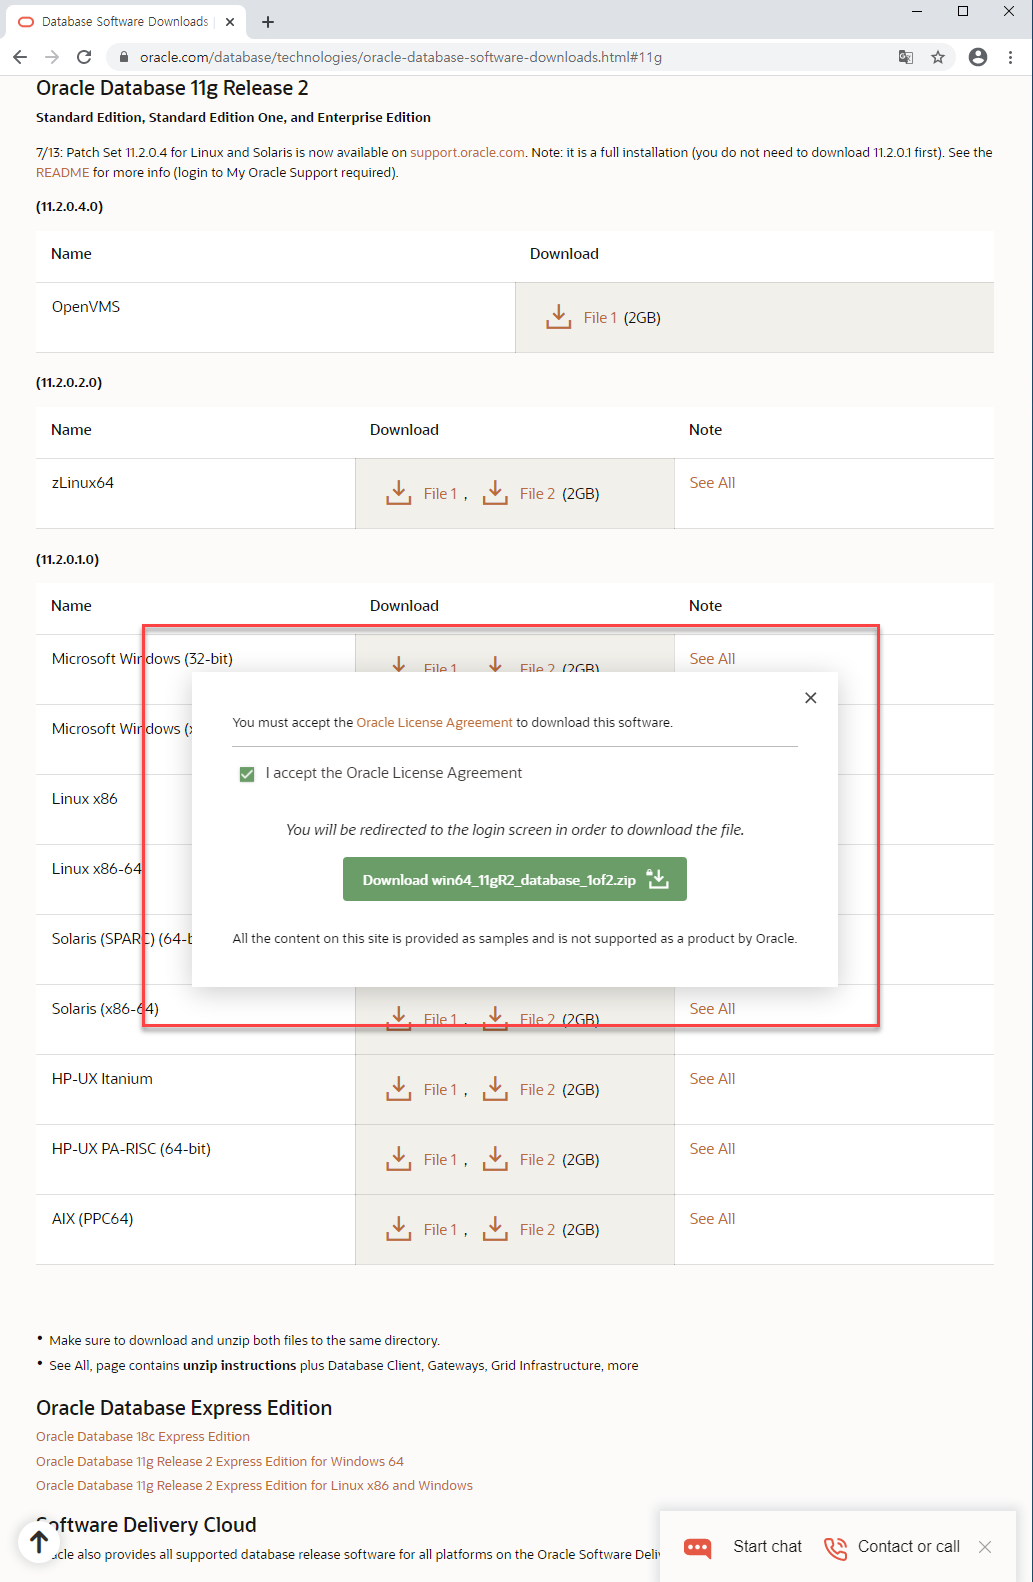
Task: Open the README link
Action: tap(62, 173)
